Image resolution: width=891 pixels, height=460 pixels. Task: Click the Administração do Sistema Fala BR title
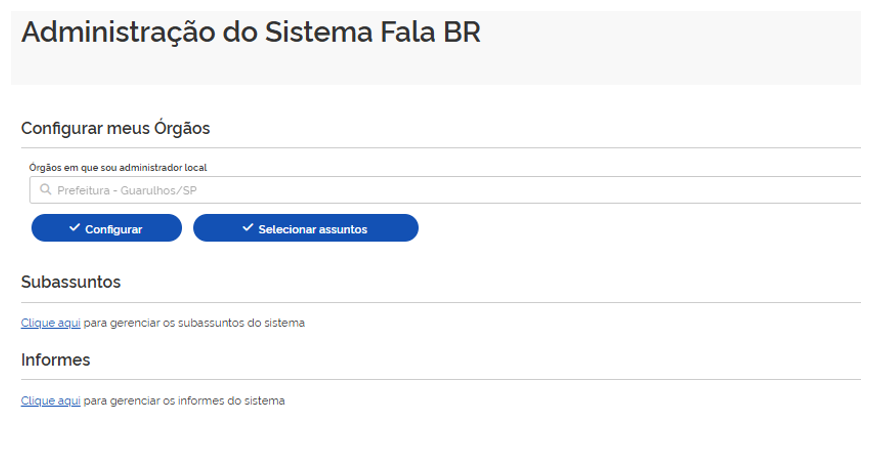tap(251, 32)
